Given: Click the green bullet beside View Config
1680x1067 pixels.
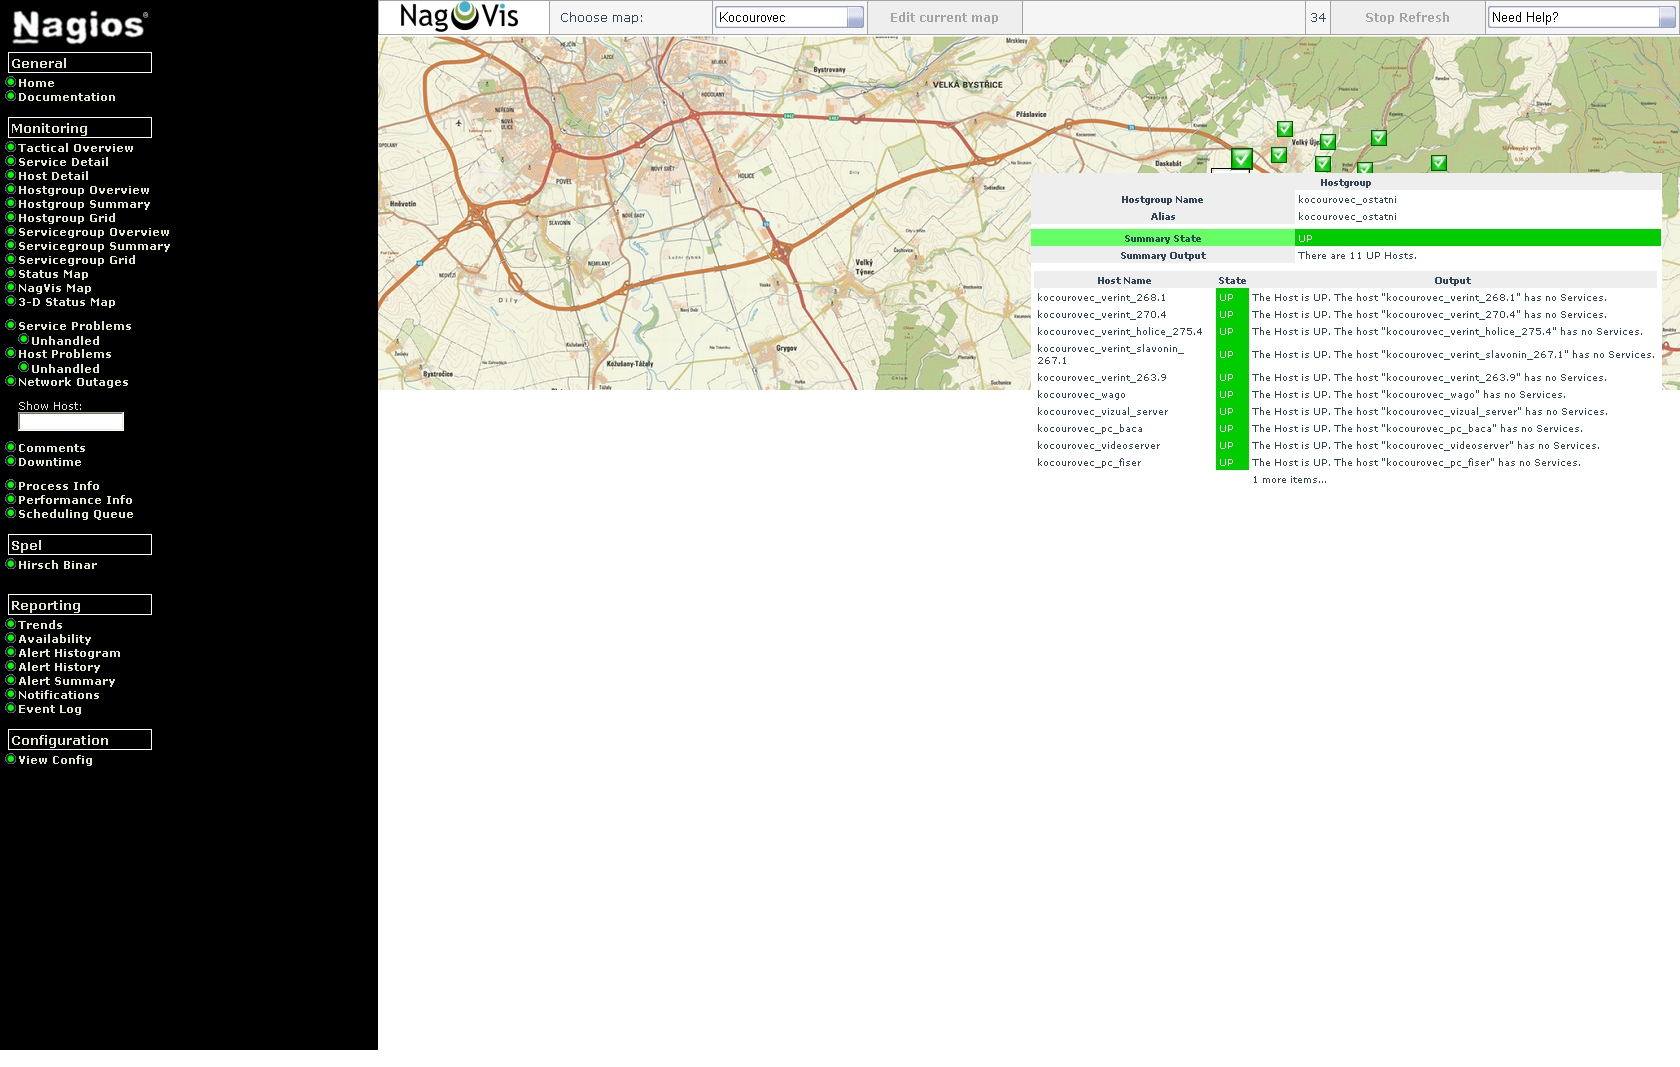Looking at the screenshot, I should tap(11, 759).
